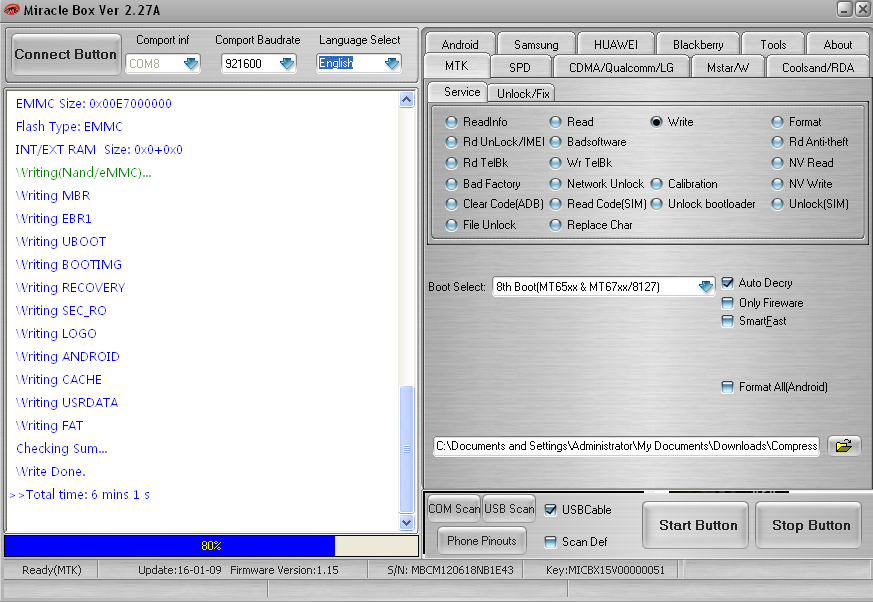Switch to the Coolsand/RDA tab
Image resolution: width=873 pixels, height=602 pixels.
tap(818, 67)
